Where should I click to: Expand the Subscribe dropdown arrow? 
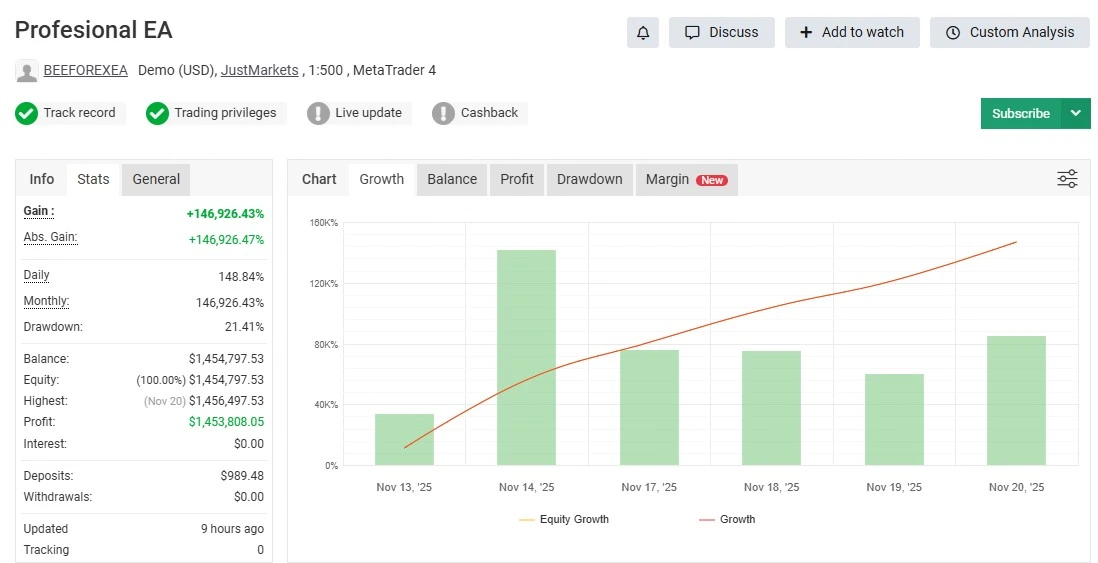coord(1075,113)
